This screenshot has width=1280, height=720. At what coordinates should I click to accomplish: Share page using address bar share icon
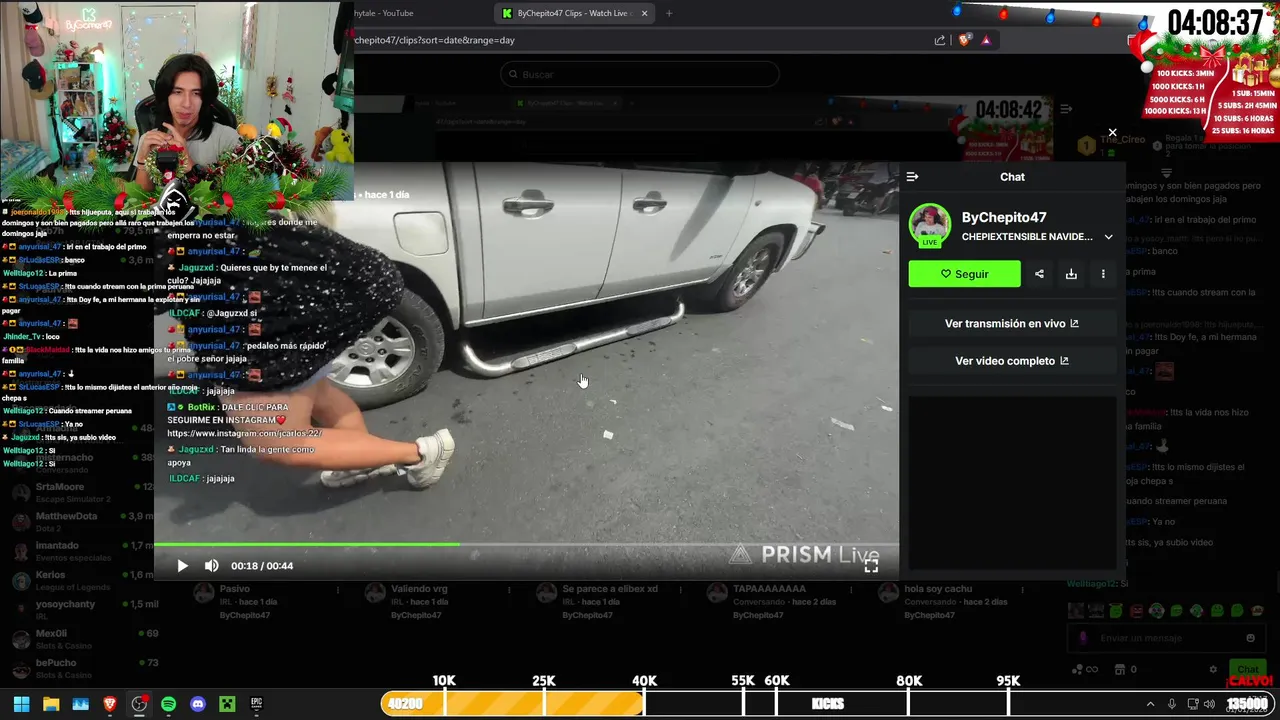[940, 40]
